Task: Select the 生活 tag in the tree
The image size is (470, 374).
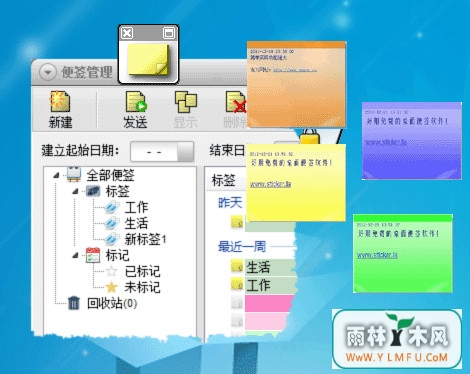Action: (136, 223)
